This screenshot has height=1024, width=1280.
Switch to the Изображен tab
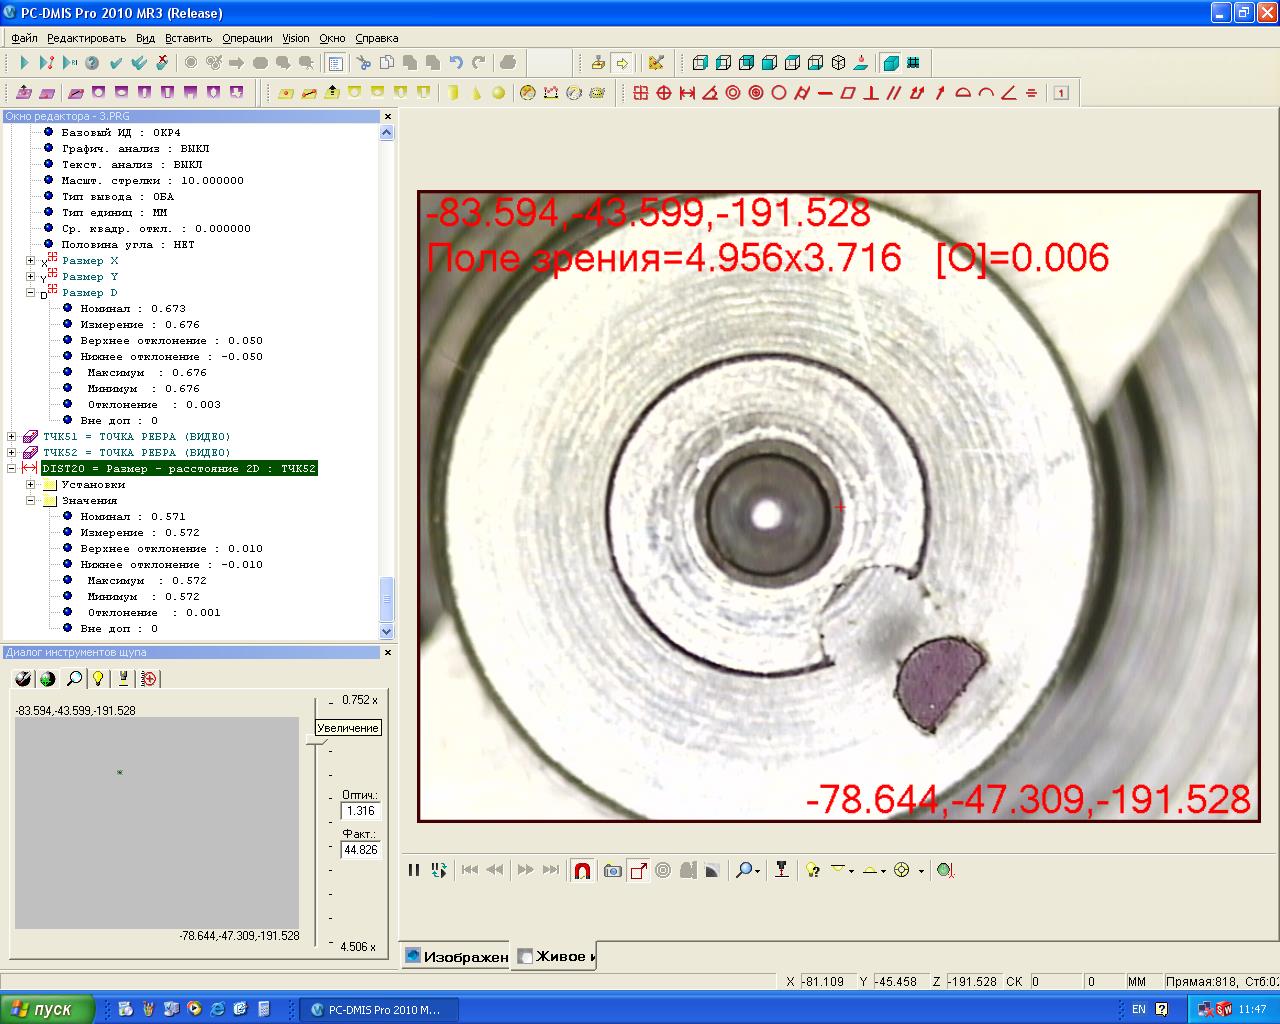(456, 957)
